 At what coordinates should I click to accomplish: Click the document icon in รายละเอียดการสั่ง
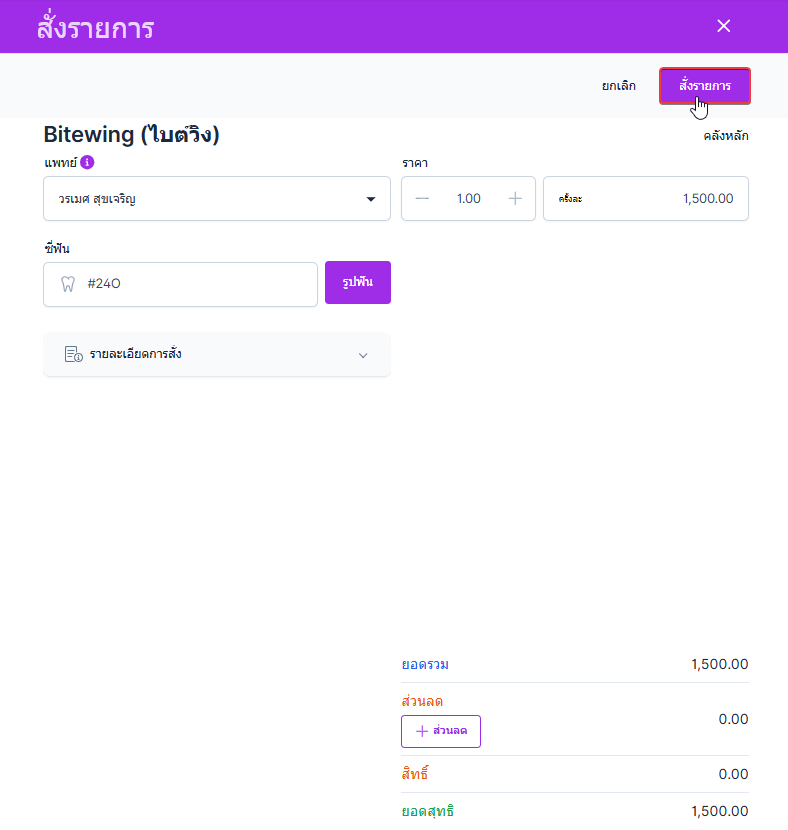coord(73,354)
